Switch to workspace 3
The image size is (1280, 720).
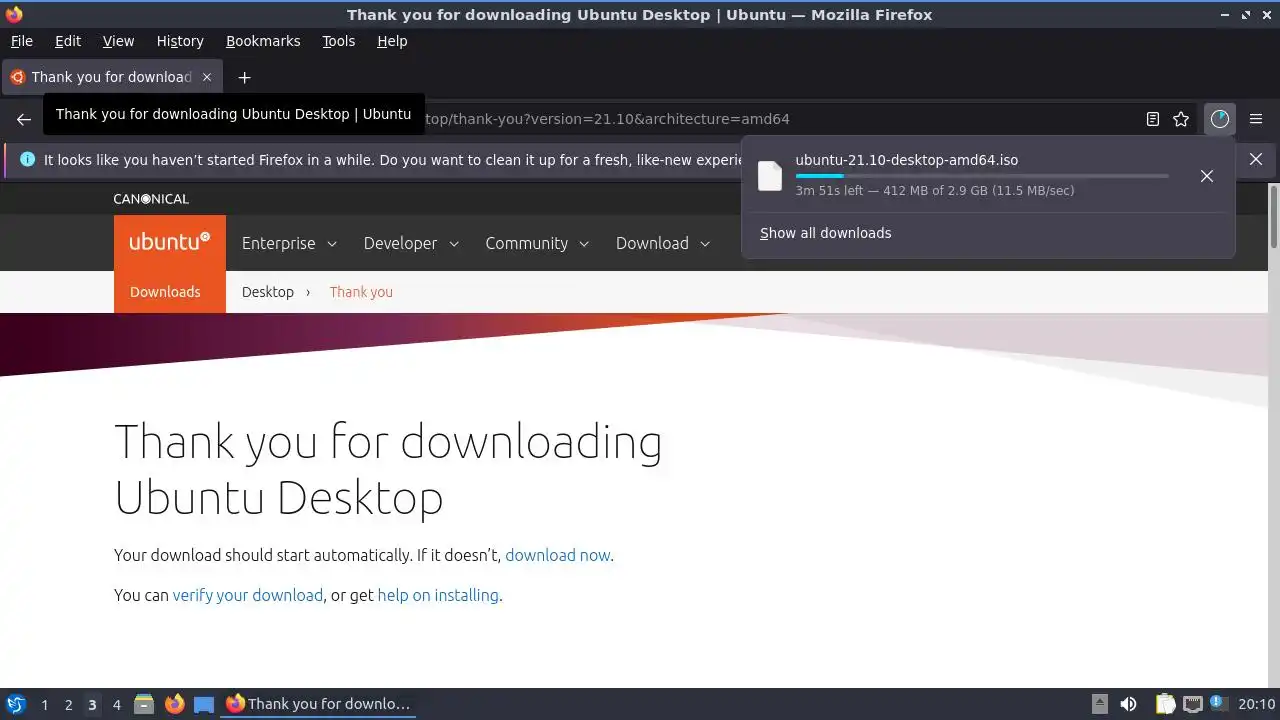click(92, 705)
